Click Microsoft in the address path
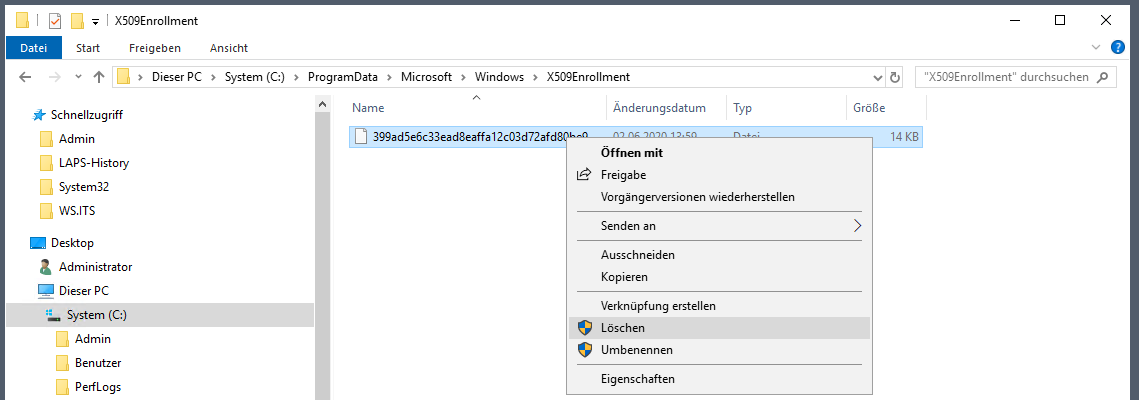 (424, 77)
